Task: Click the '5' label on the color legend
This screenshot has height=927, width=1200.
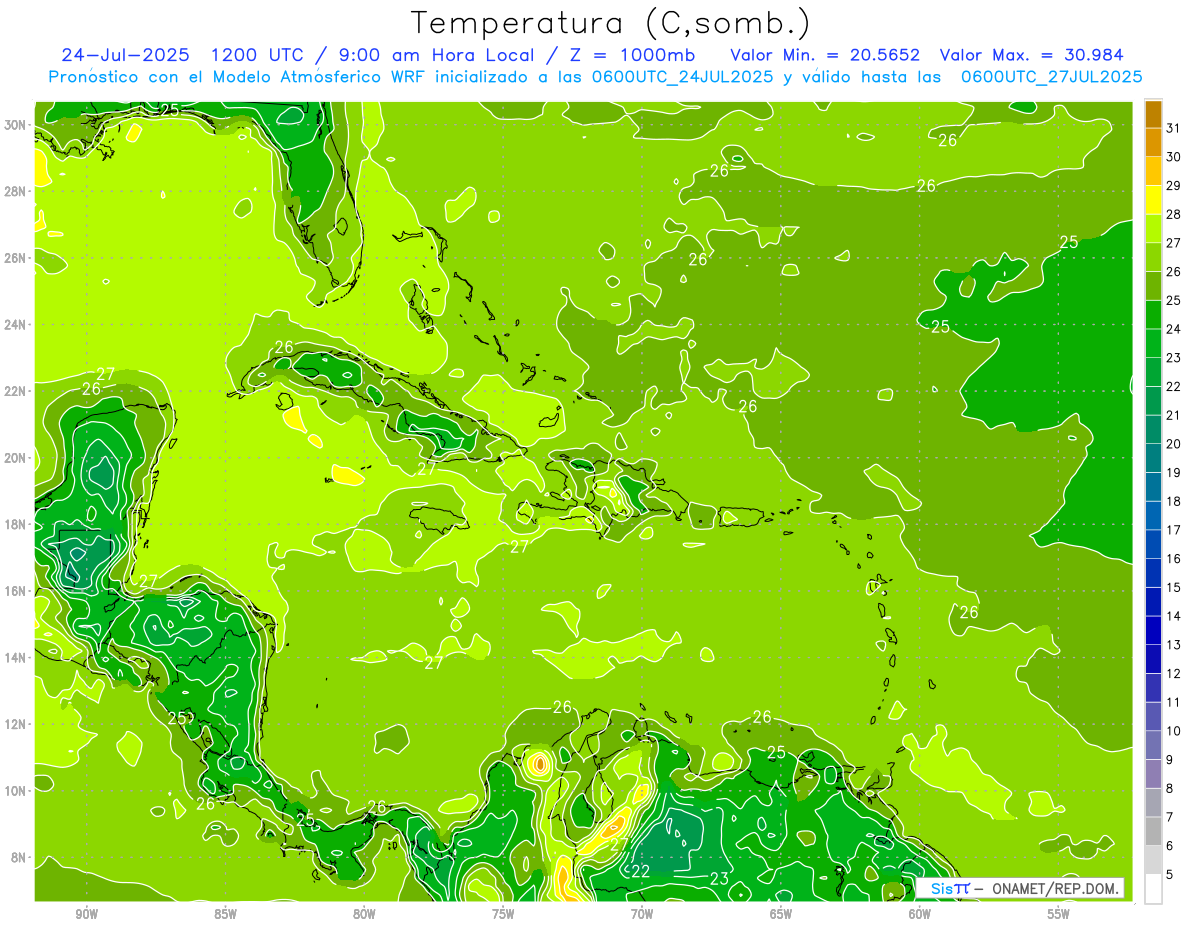Action: [1170, 874]
